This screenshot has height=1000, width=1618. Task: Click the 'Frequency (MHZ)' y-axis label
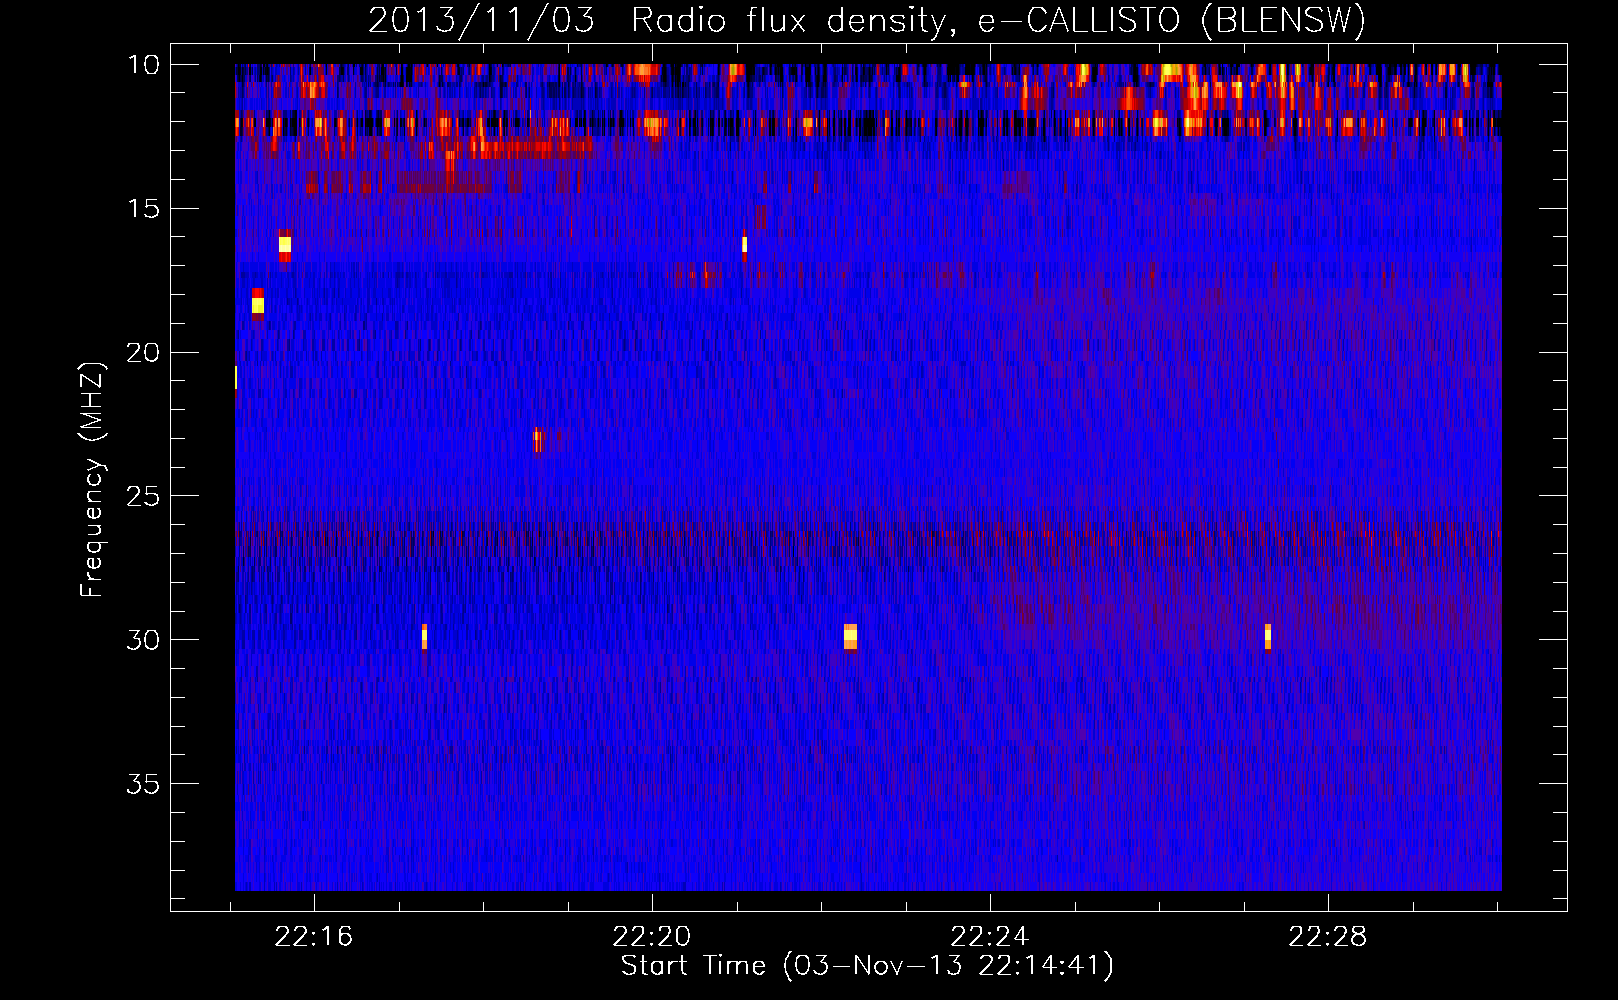point(91,480)
